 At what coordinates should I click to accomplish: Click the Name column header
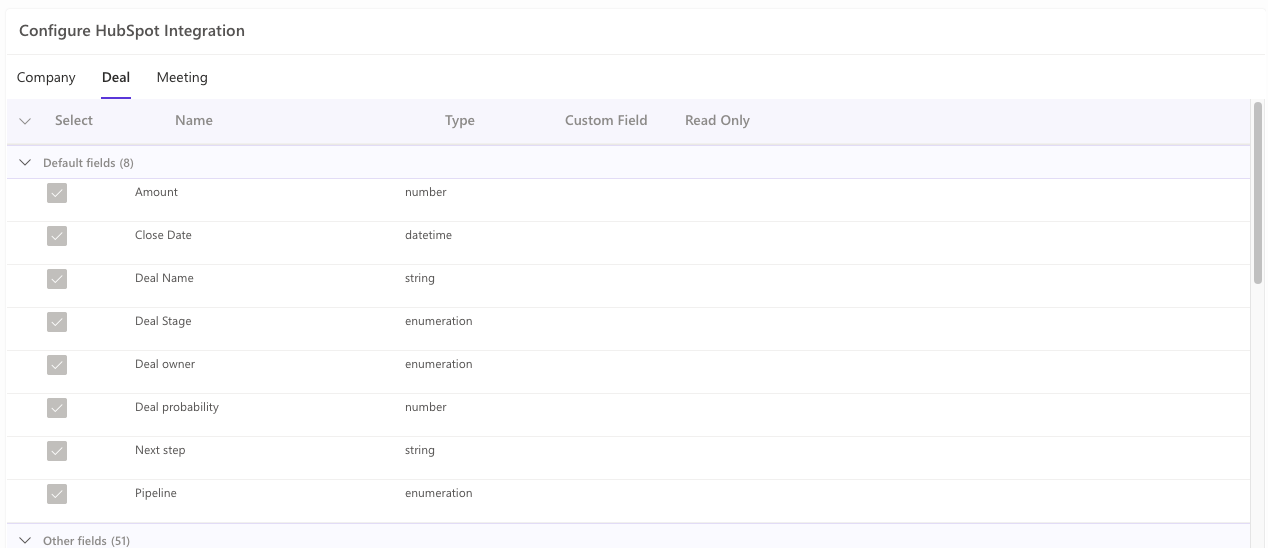194,120
